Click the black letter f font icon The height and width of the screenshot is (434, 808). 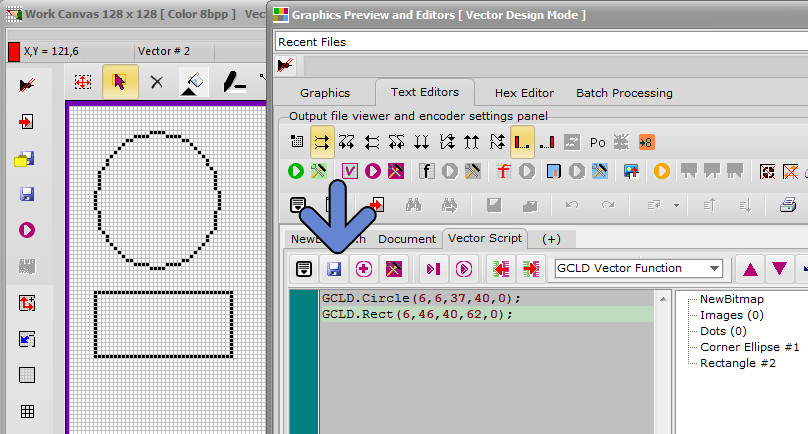426,171
